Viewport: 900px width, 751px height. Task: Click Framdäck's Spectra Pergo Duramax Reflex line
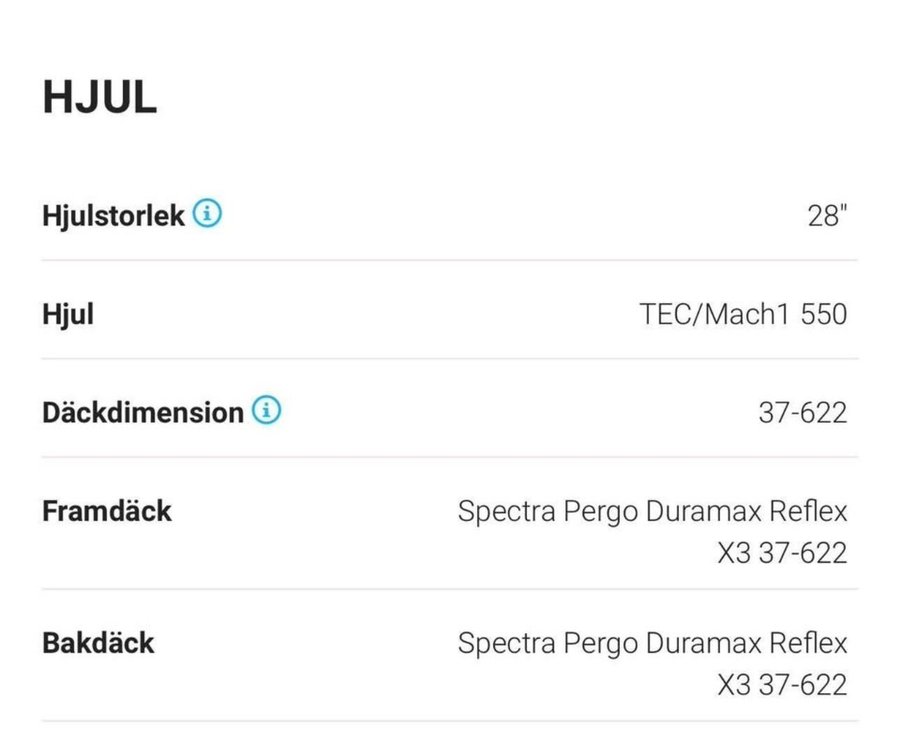[x=652, y=511]
